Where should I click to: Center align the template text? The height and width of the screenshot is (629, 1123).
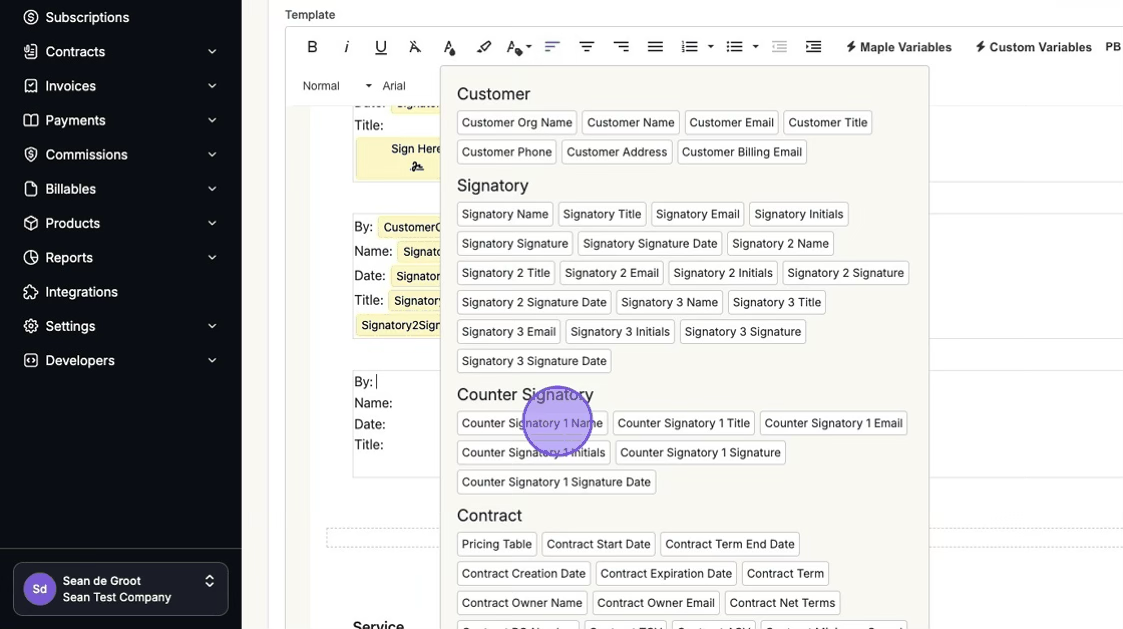coord(587,47)
